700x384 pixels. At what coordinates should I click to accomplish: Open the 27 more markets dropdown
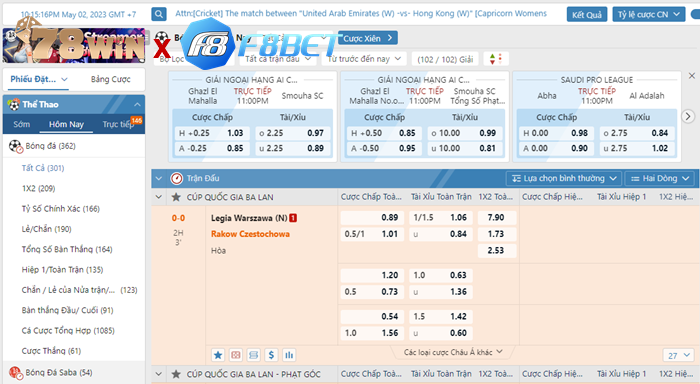tap(679, 355)
